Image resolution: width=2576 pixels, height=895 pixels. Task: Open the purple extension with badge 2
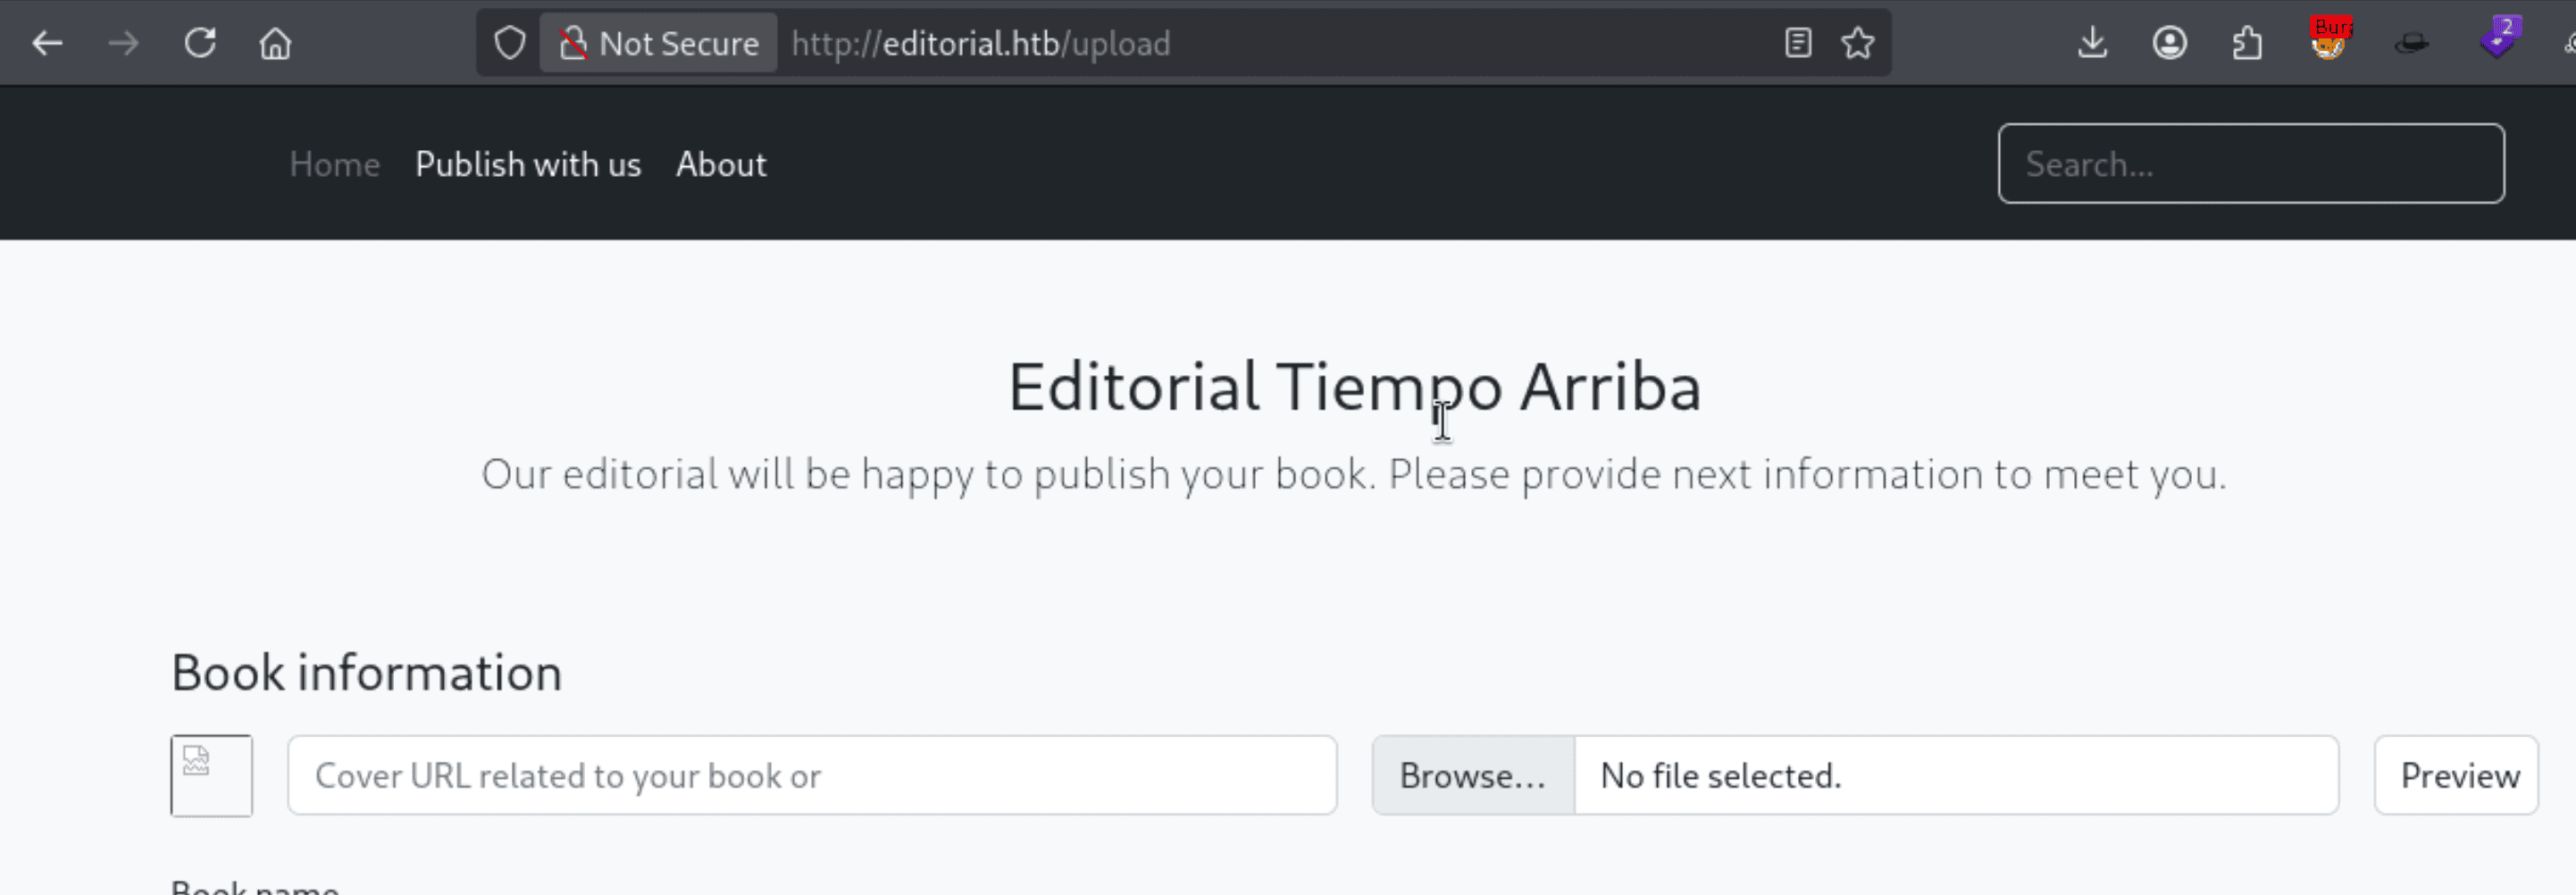2500,40
